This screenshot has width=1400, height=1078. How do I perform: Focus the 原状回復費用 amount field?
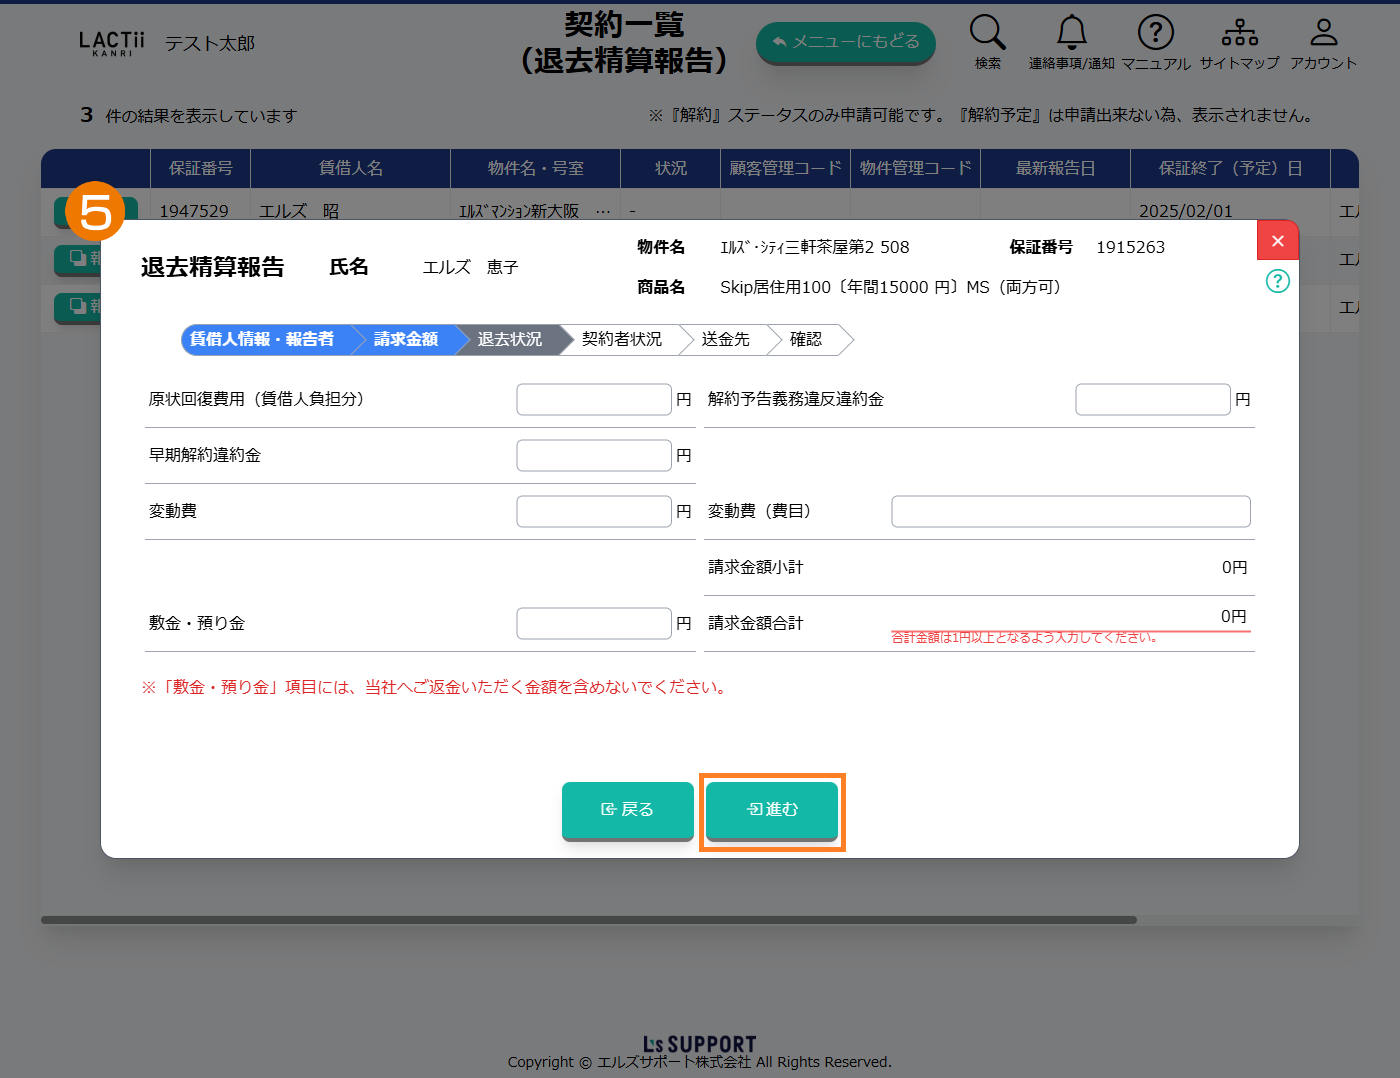click(x=593, y=400)
